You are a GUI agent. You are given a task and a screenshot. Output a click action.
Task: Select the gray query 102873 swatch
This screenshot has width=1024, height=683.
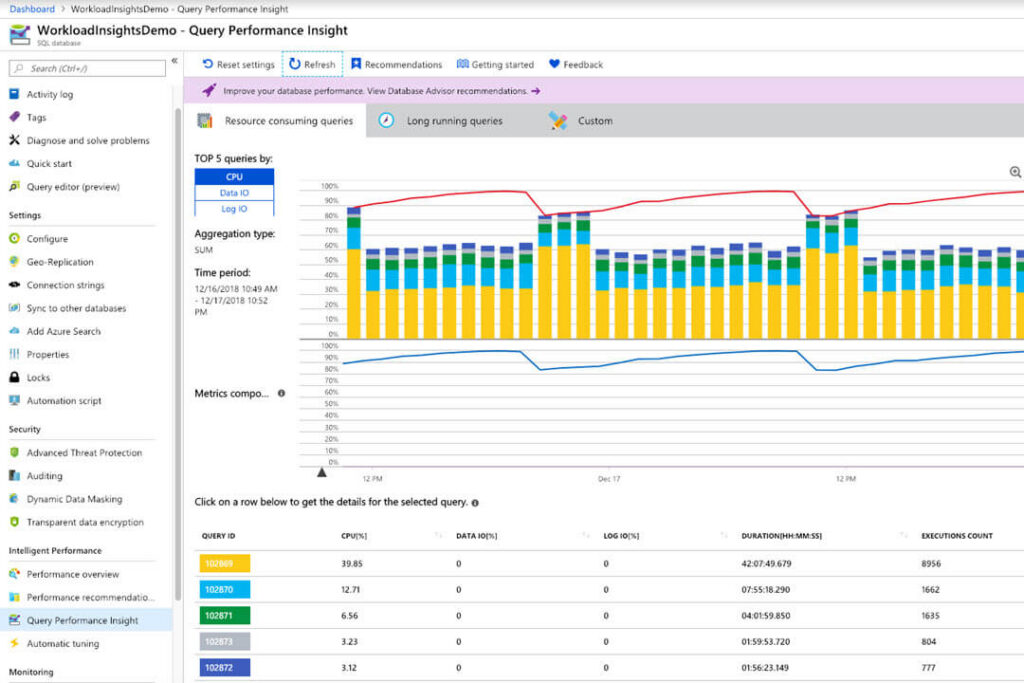225,641
